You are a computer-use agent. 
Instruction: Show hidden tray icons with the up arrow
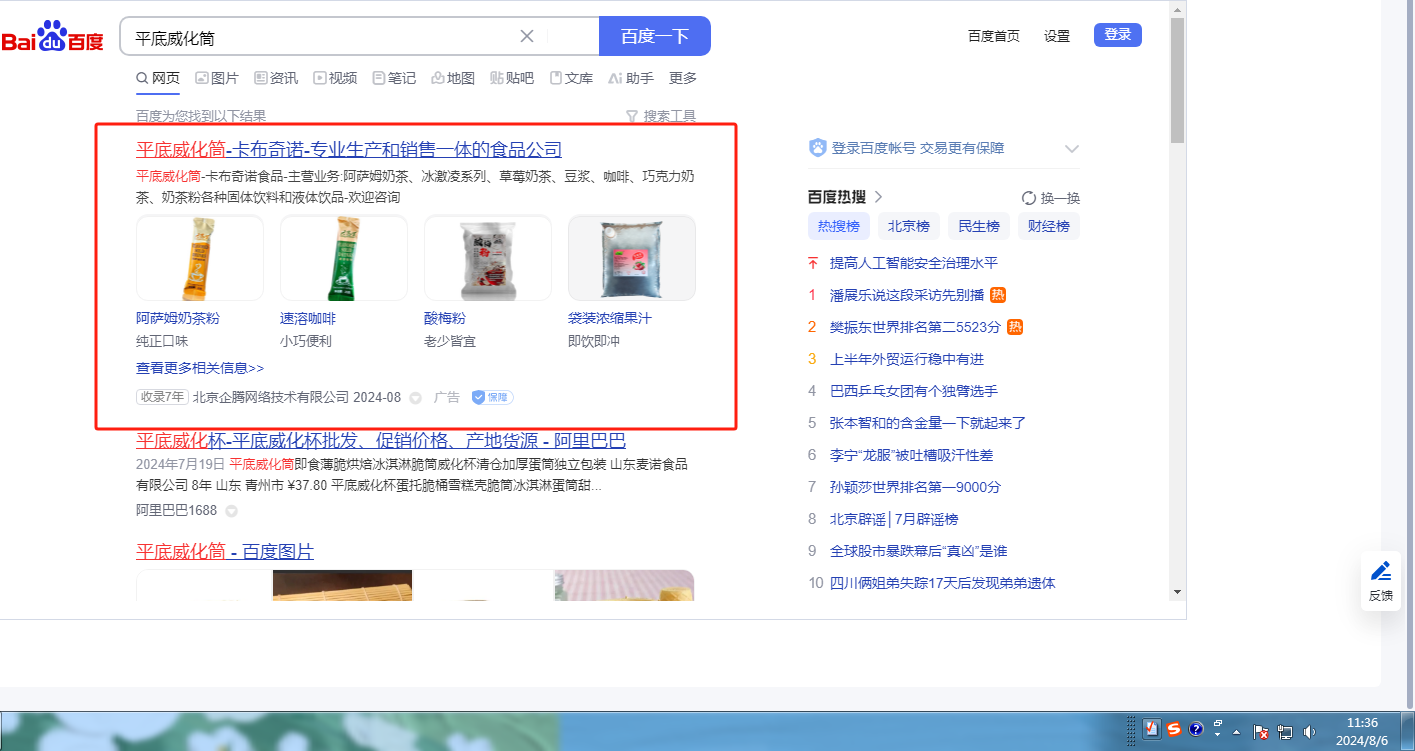(1238, 733)
